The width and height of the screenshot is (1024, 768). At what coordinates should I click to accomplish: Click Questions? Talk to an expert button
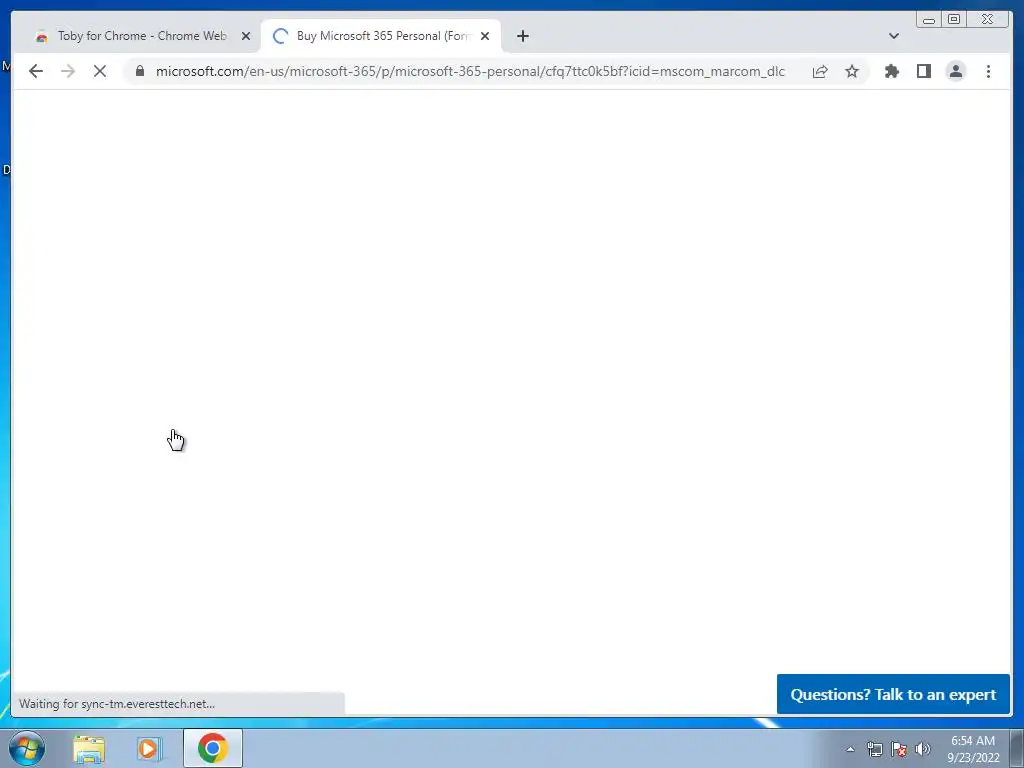point(893,694)
